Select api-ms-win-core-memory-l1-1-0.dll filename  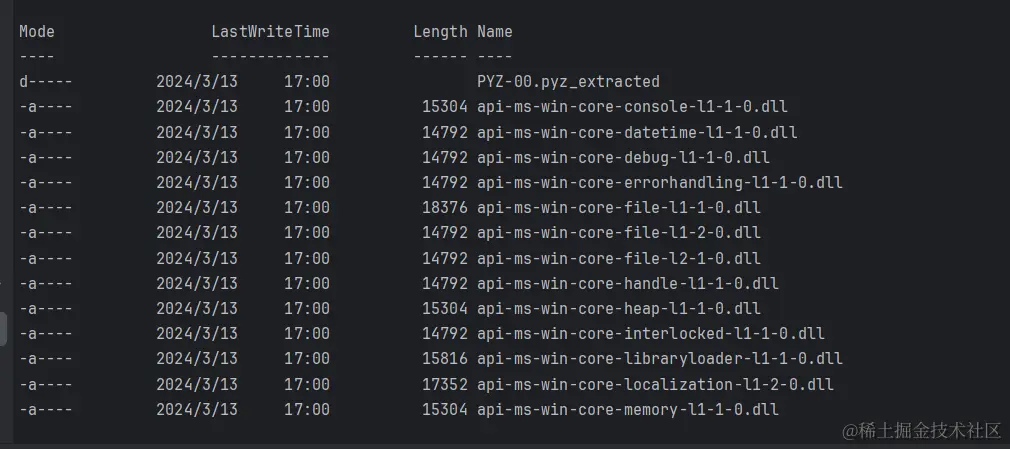(627, 410)
